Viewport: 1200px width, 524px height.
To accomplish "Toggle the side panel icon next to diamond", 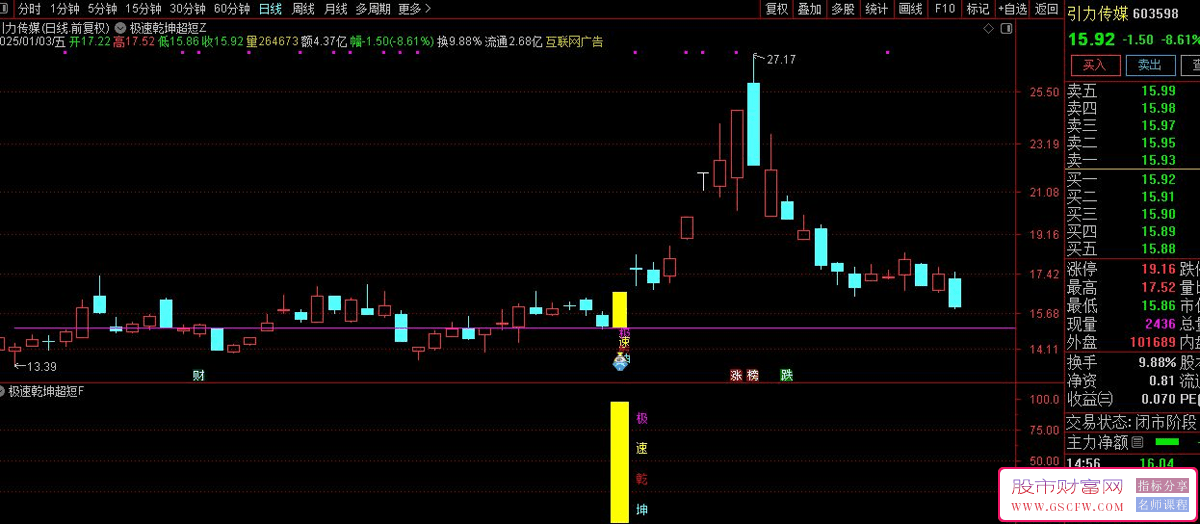I will pos(1006,30).
